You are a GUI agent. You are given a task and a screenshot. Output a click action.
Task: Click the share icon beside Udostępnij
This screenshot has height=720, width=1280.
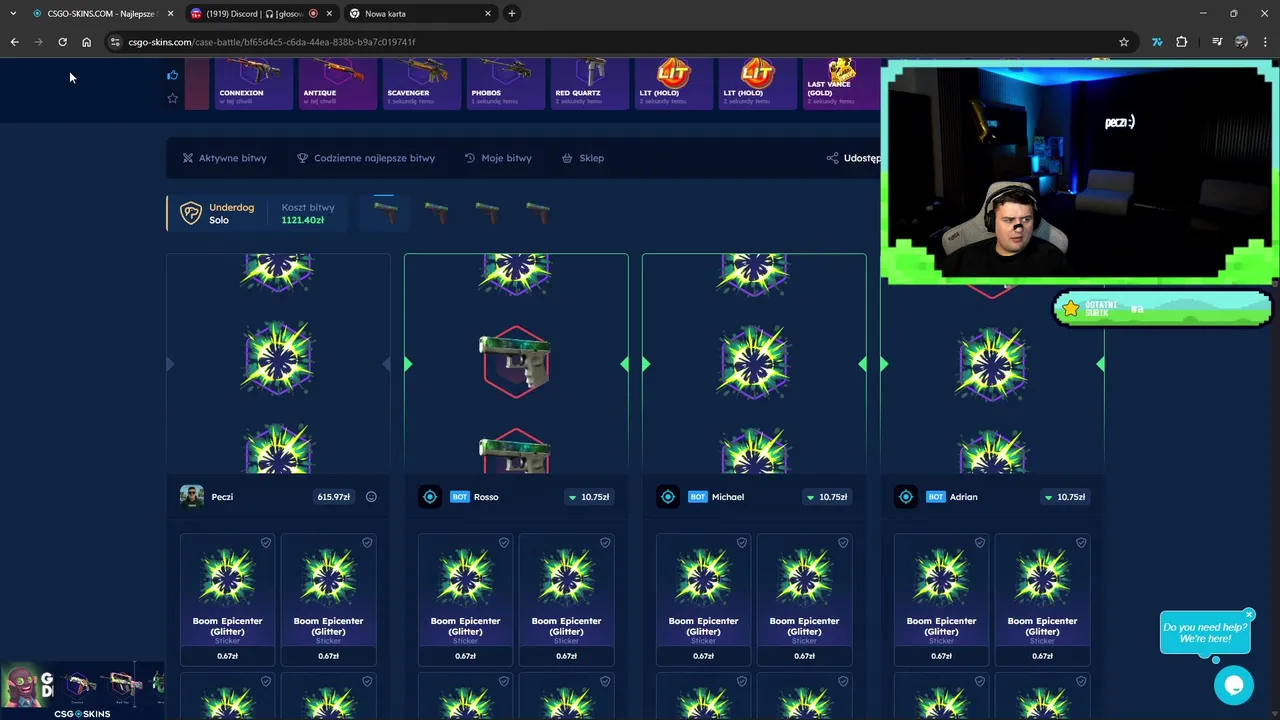832,158
